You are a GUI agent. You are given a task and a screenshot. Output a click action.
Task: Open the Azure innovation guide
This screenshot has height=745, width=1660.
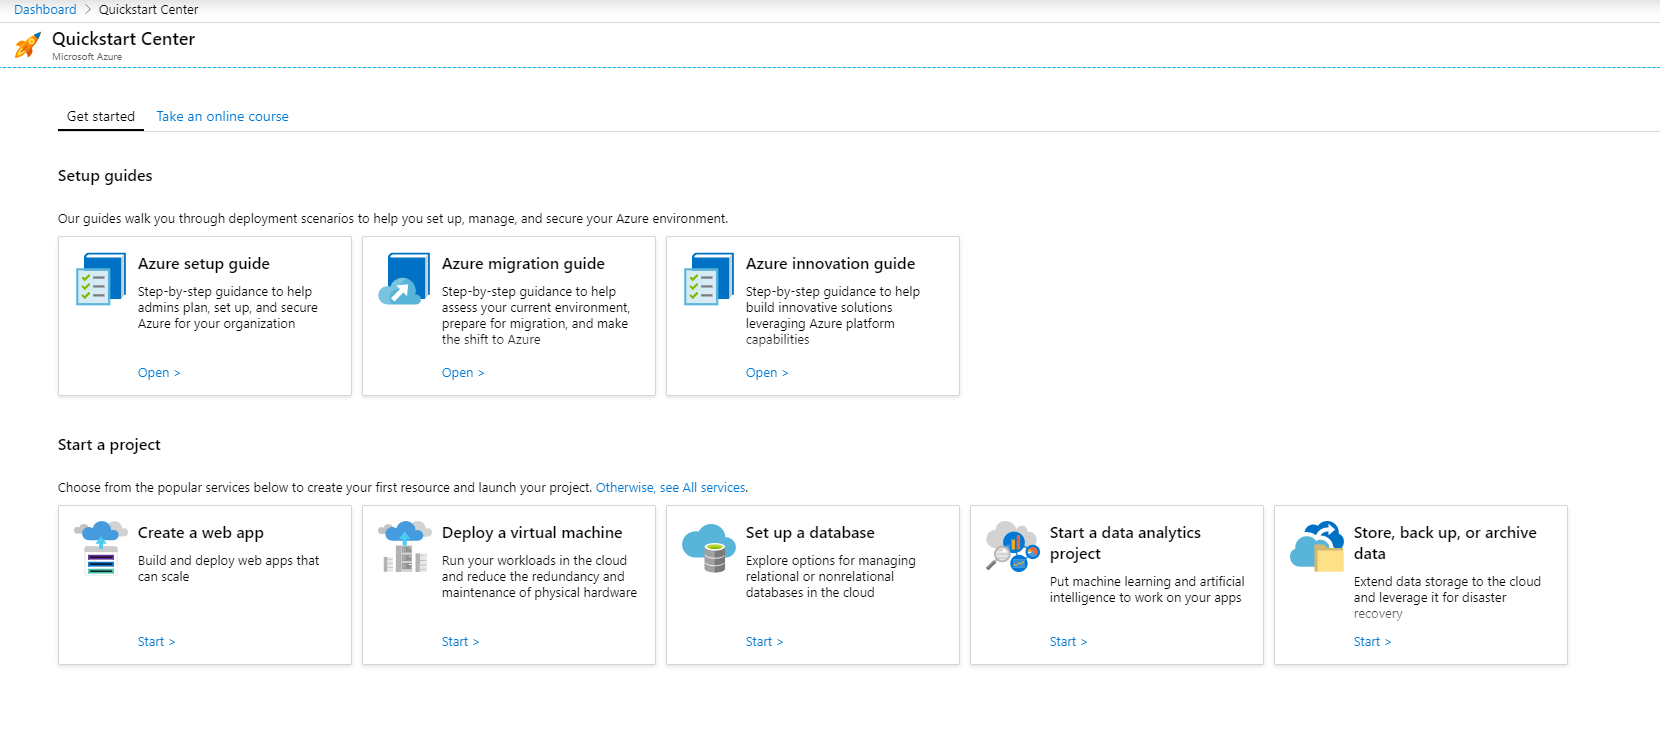(x=767, y=373)
